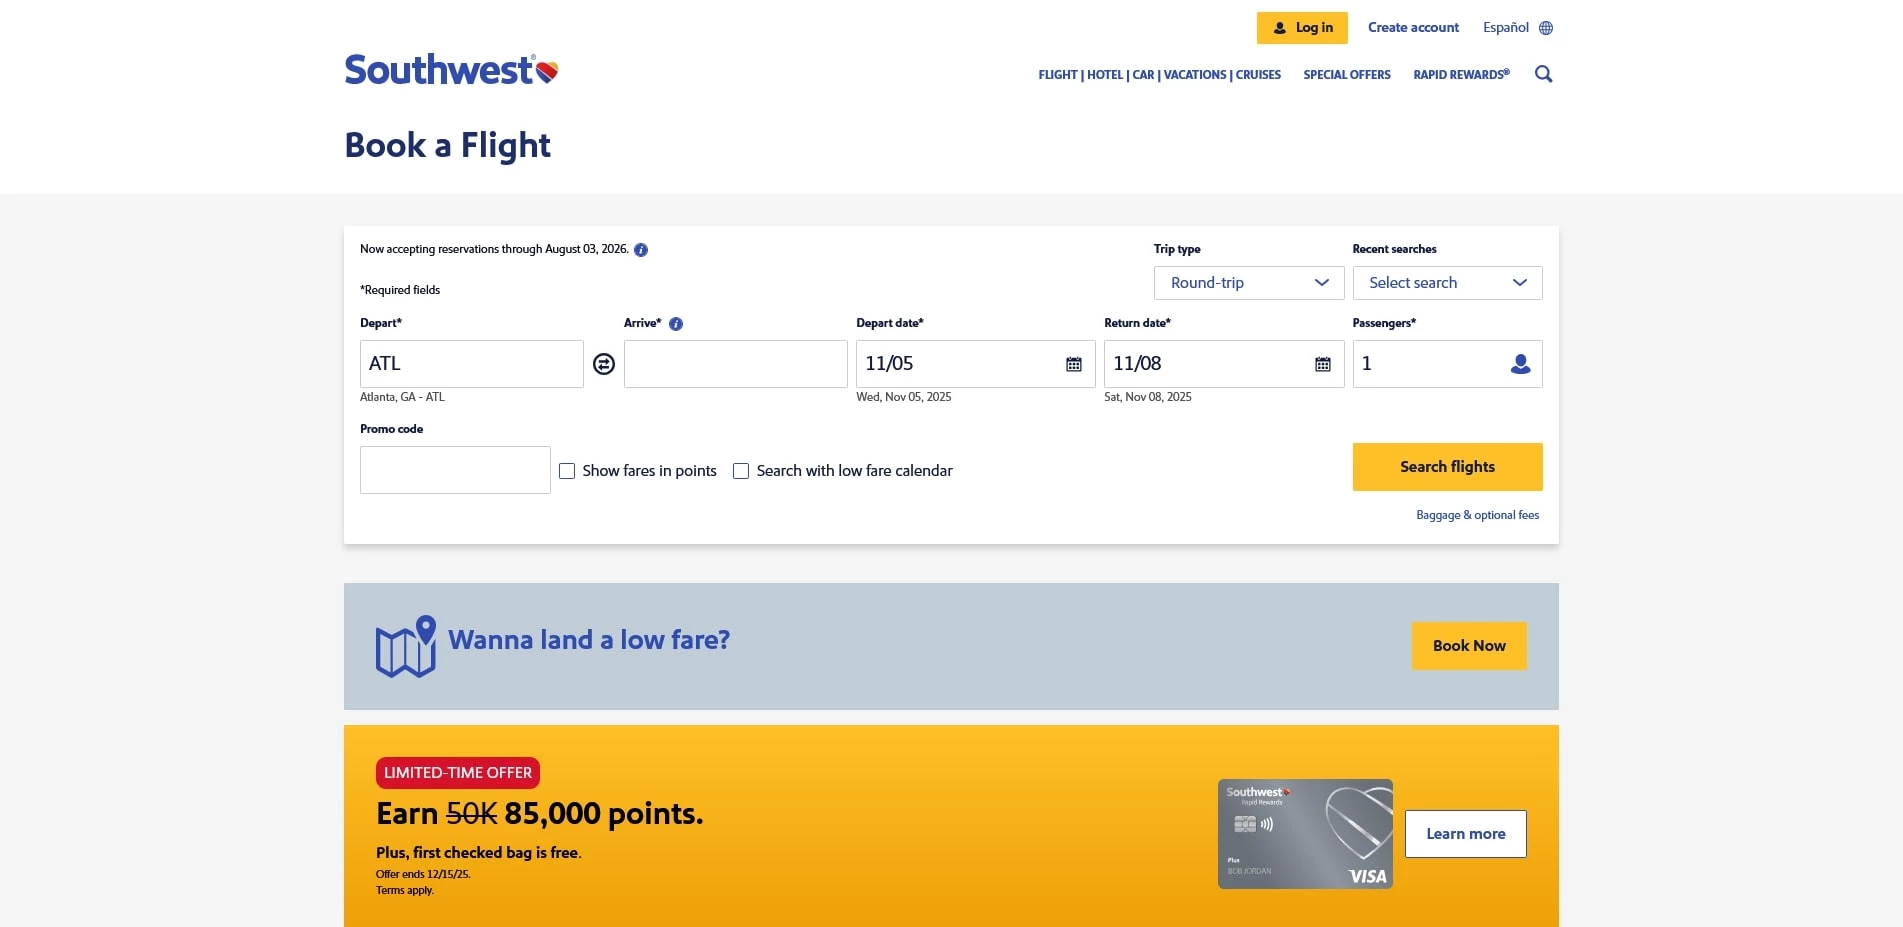Open Southwest logo home page
Screen dimensions: 1903x927
click(451, 70)
